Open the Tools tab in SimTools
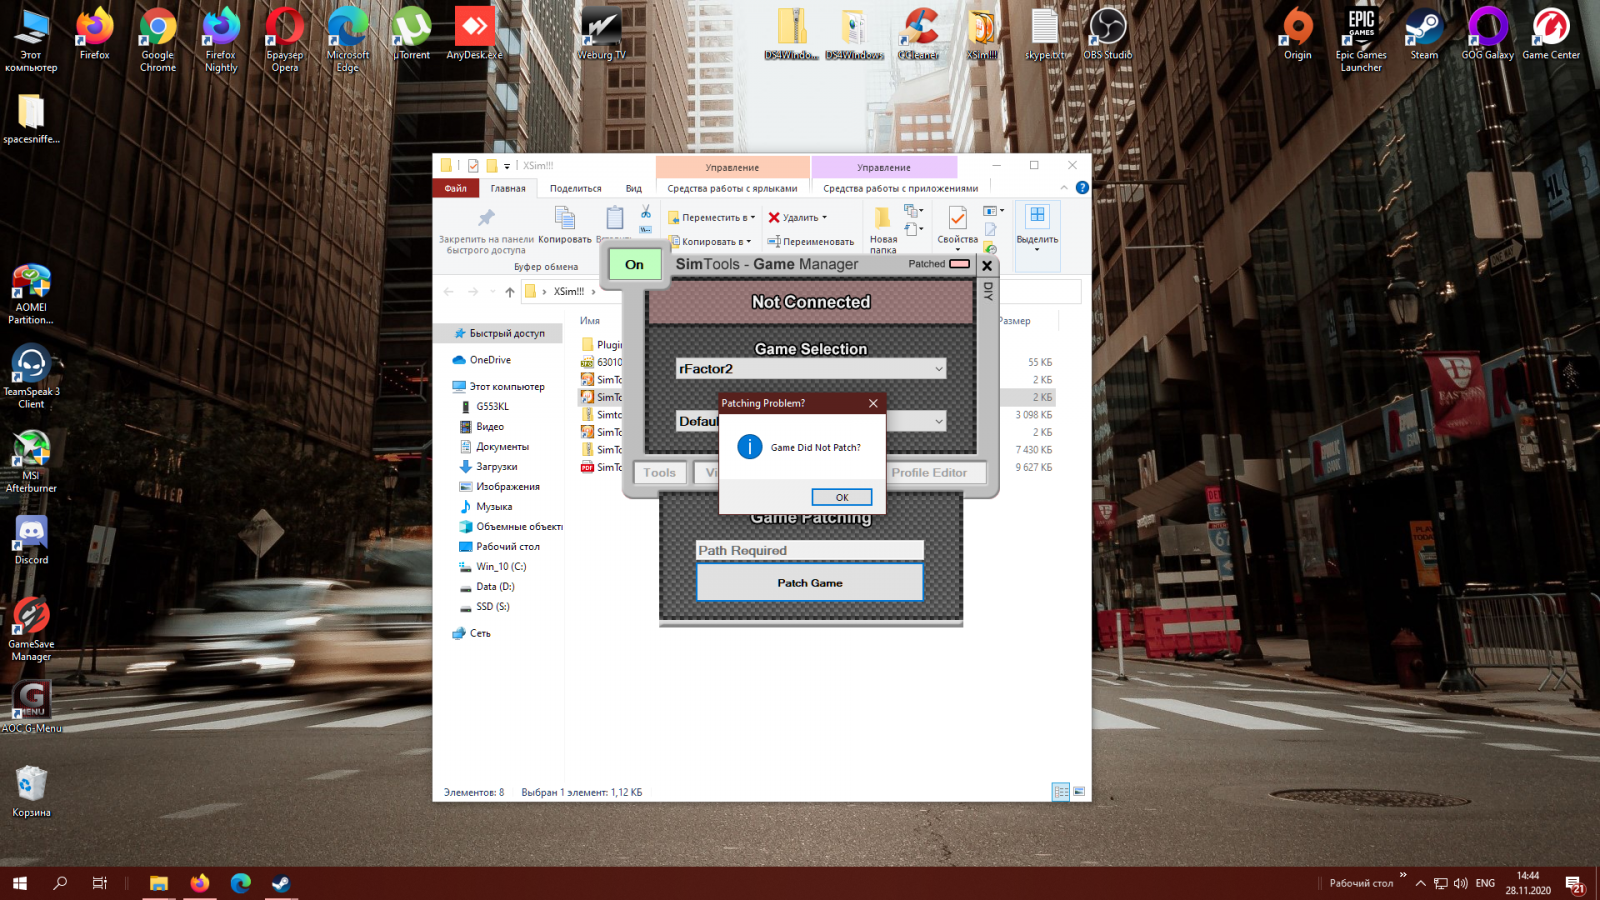This screenshot has height=900, width=1600. 660,473
